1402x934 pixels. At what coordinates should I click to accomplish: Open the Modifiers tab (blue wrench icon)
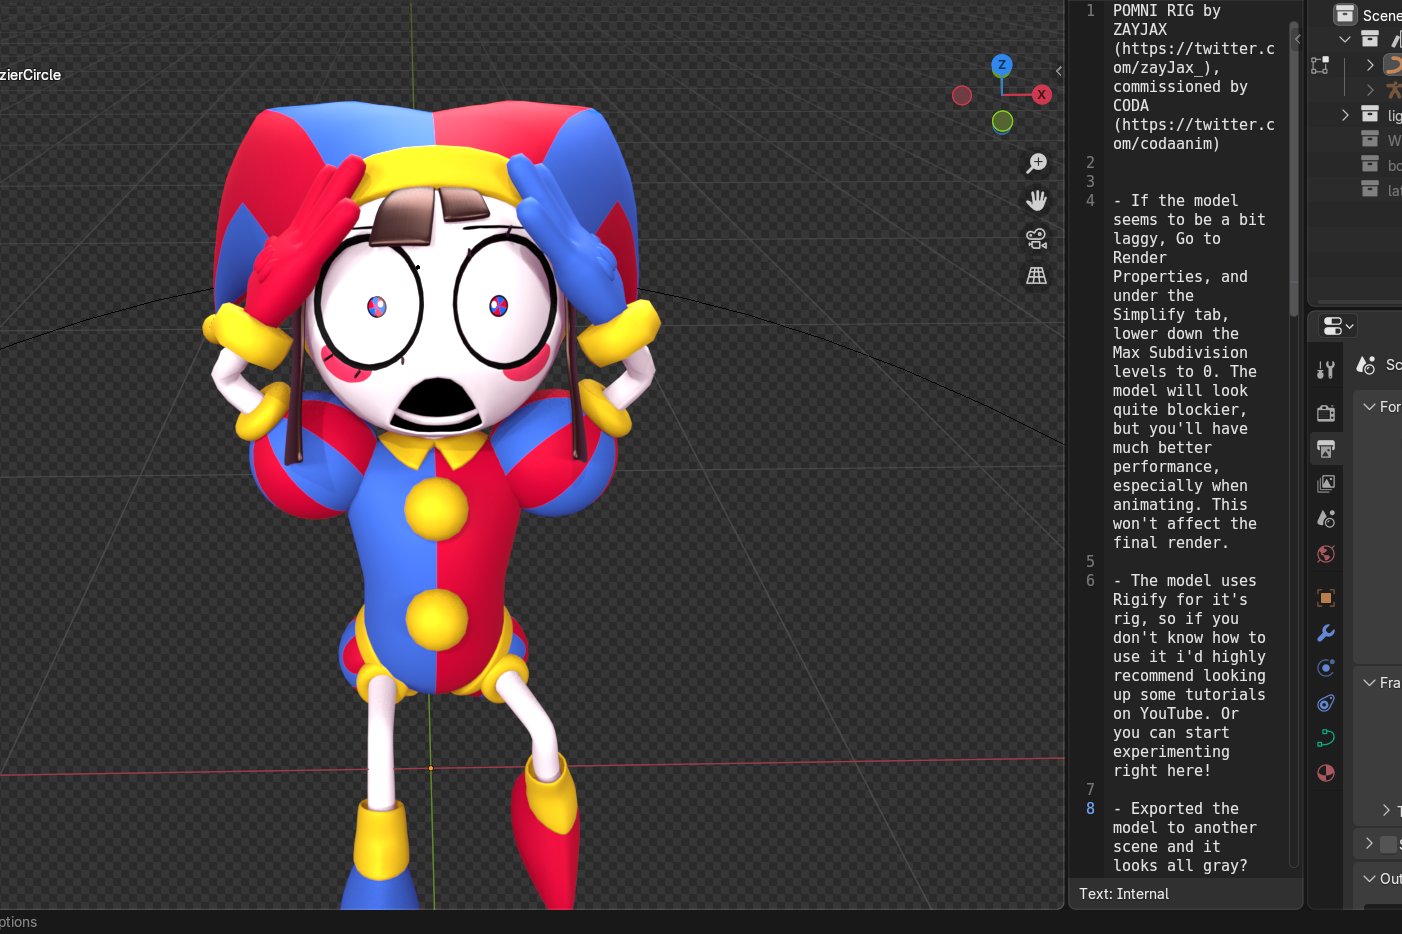pos(1326,633)
